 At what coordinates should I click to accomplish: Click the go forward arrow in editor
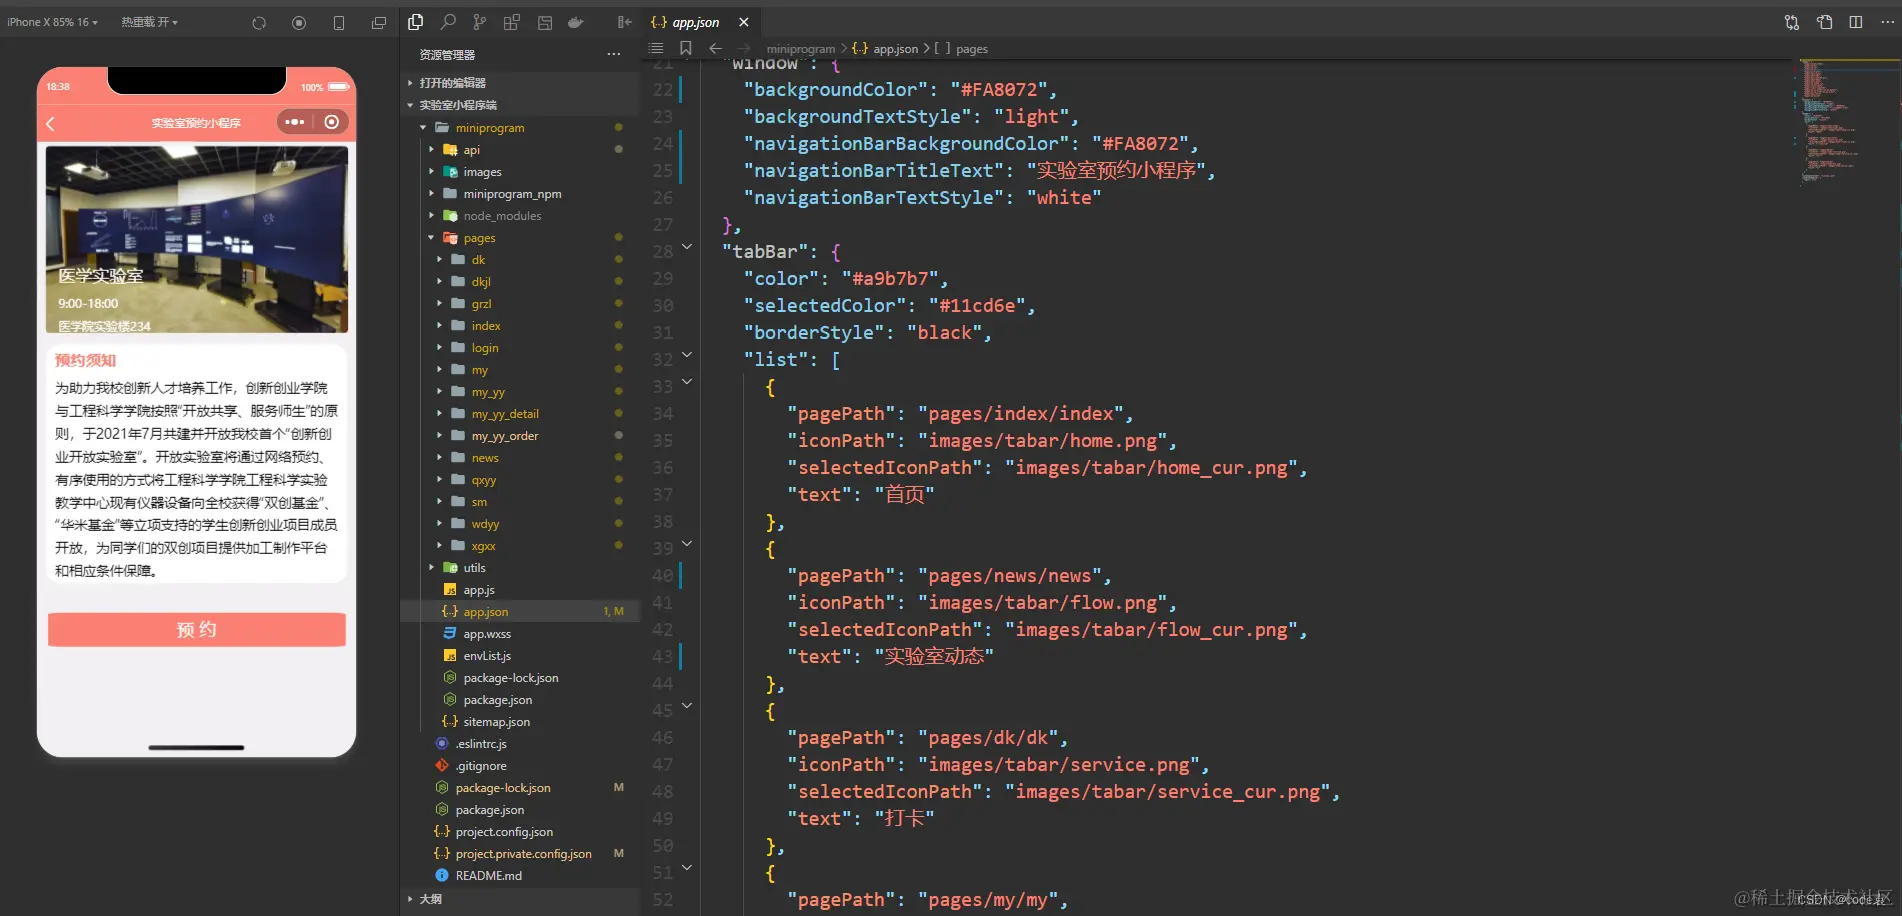tap(744, 48)
